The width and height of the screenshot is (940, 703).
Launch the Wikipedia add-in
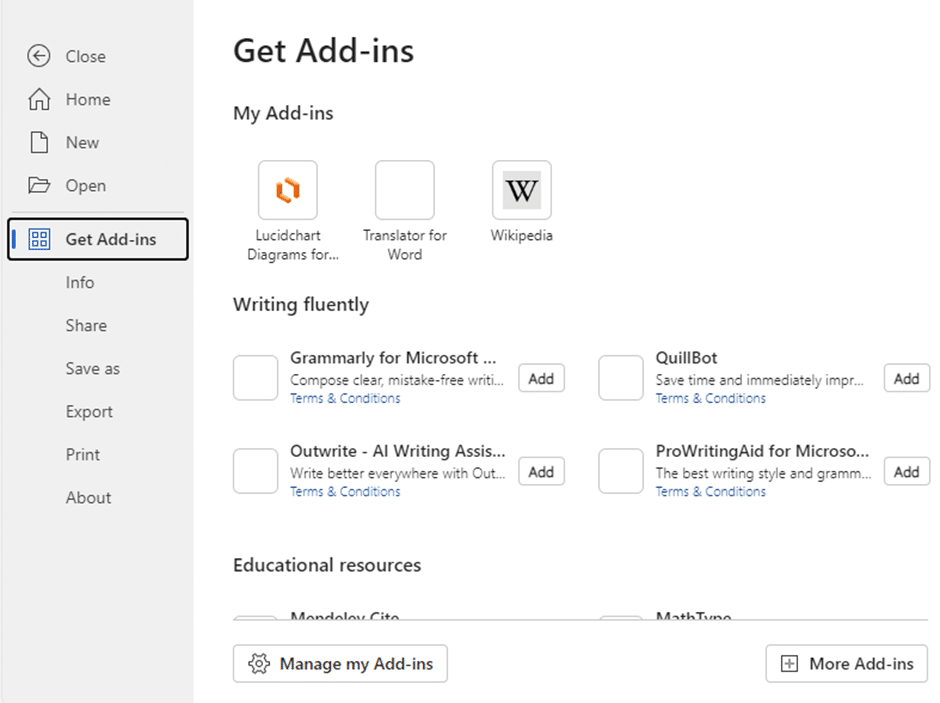point(521,190)
